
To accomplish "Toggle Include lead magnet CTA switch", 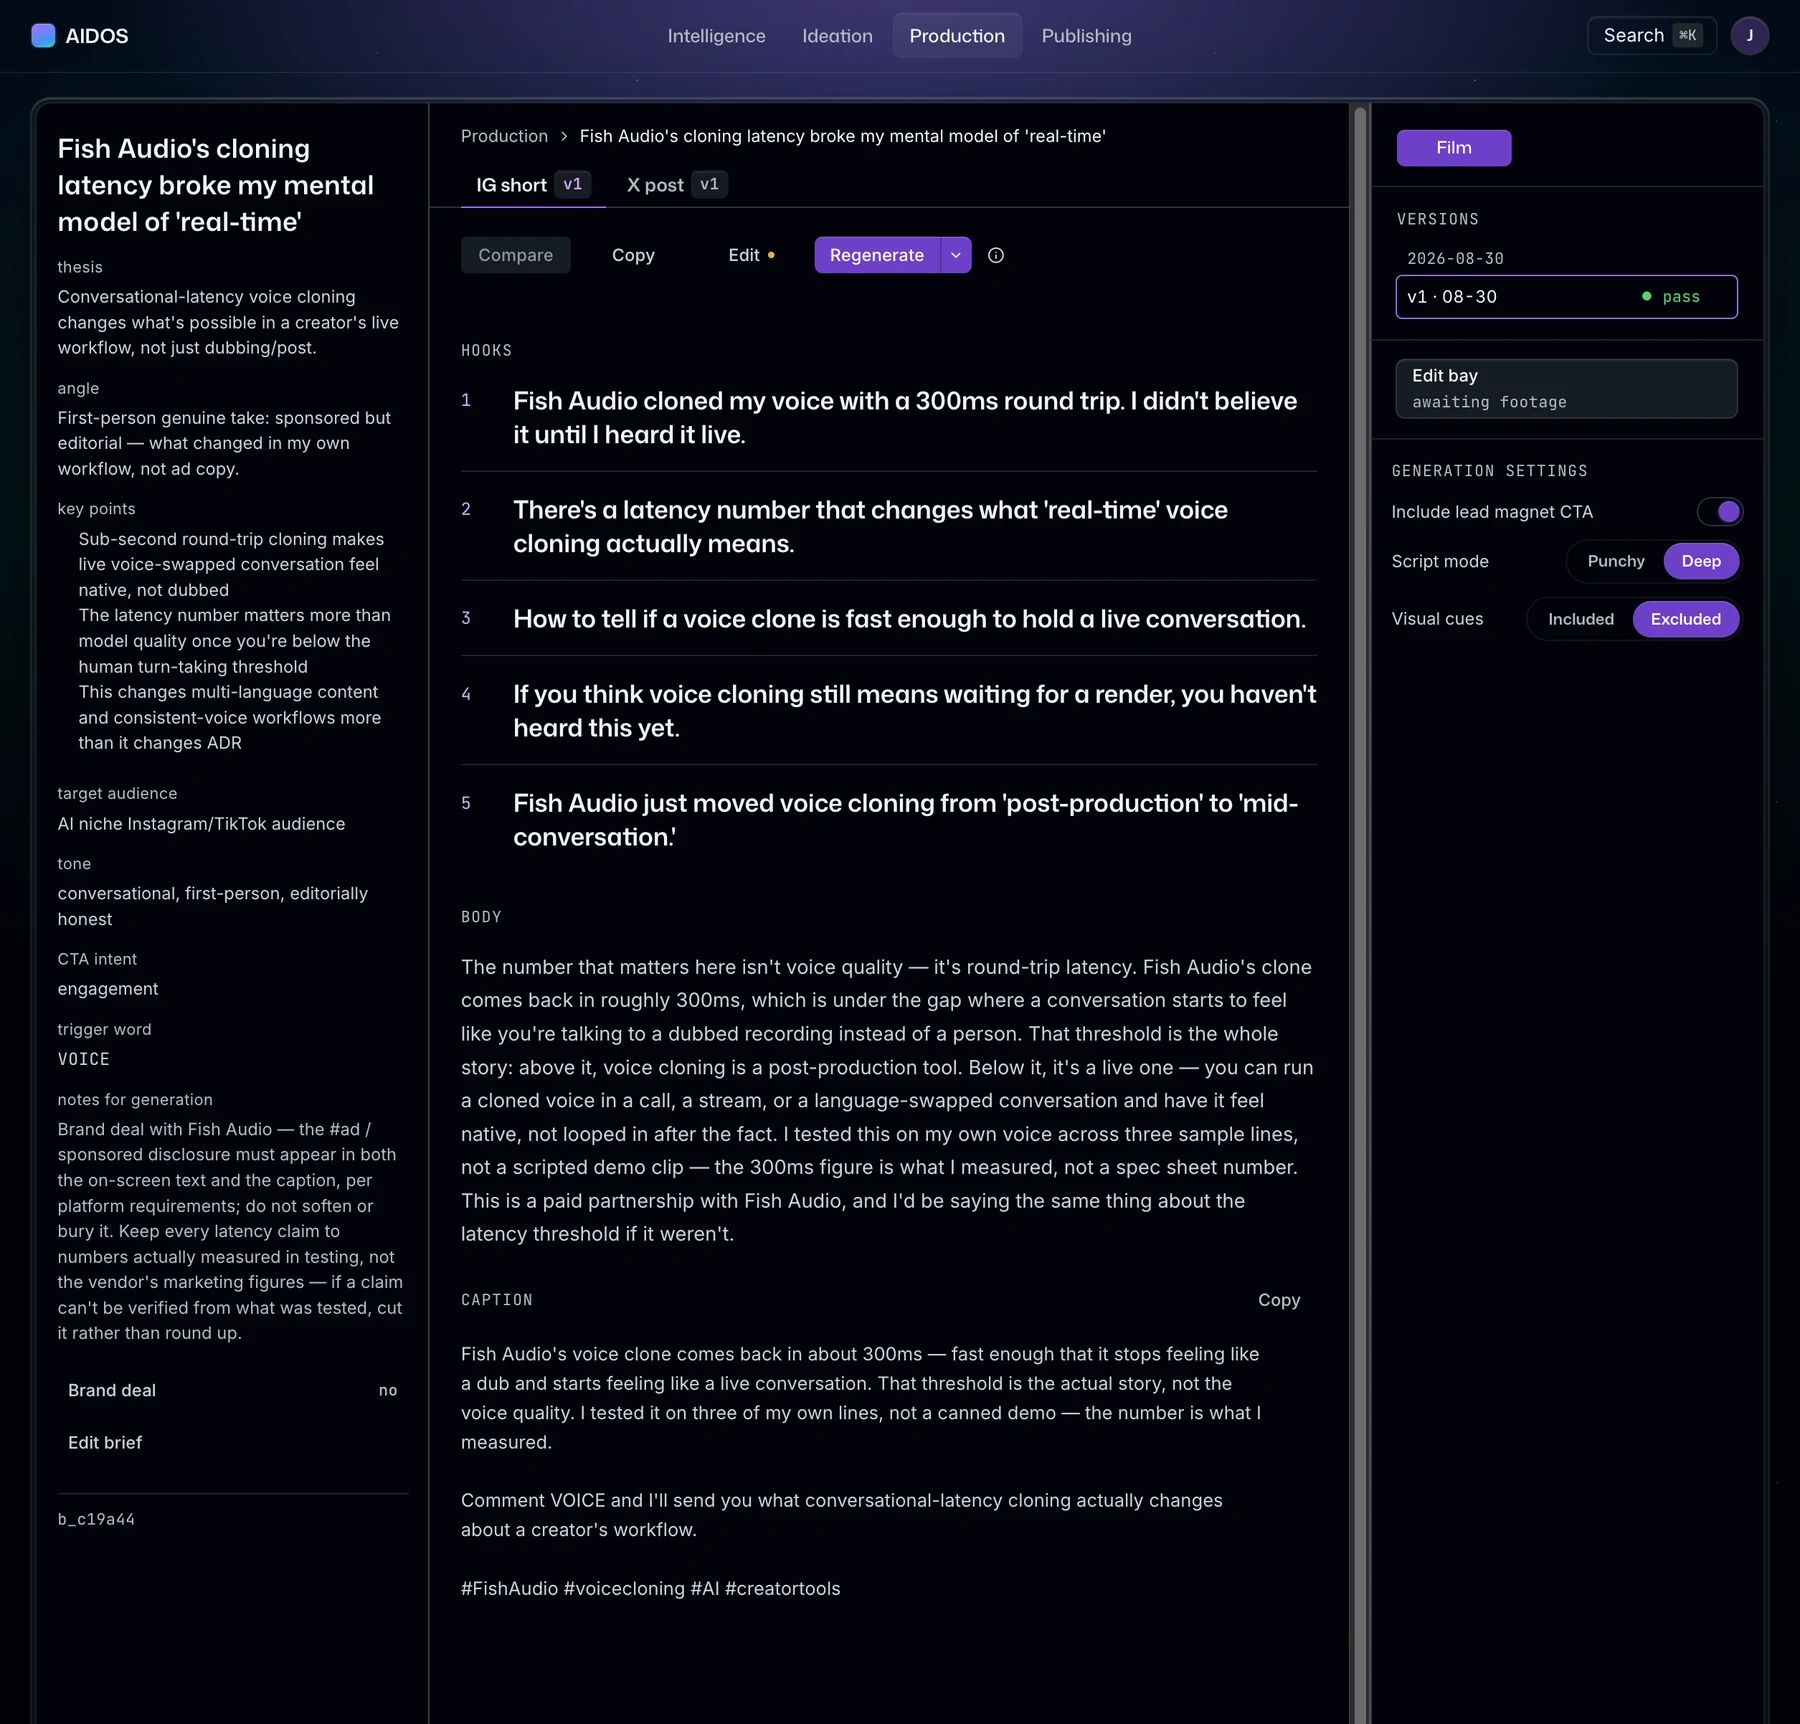I will [1719, 512].
